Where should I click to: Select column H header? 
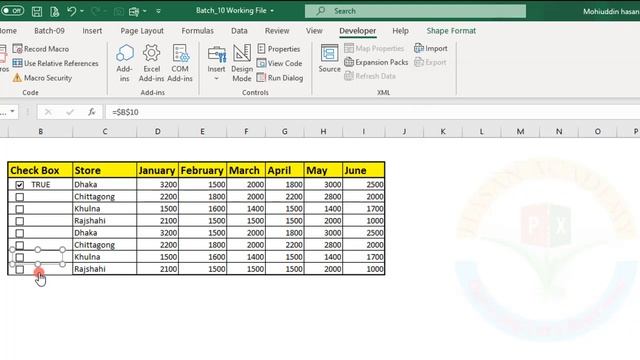pos(323,131)
